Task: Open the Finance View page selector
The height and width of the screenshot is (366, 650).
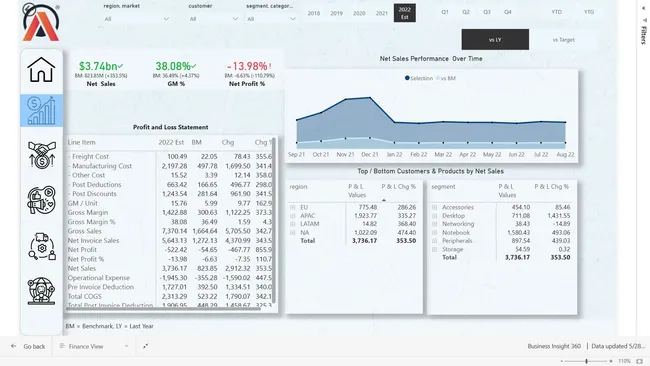Action: click(x=94, y=346)
